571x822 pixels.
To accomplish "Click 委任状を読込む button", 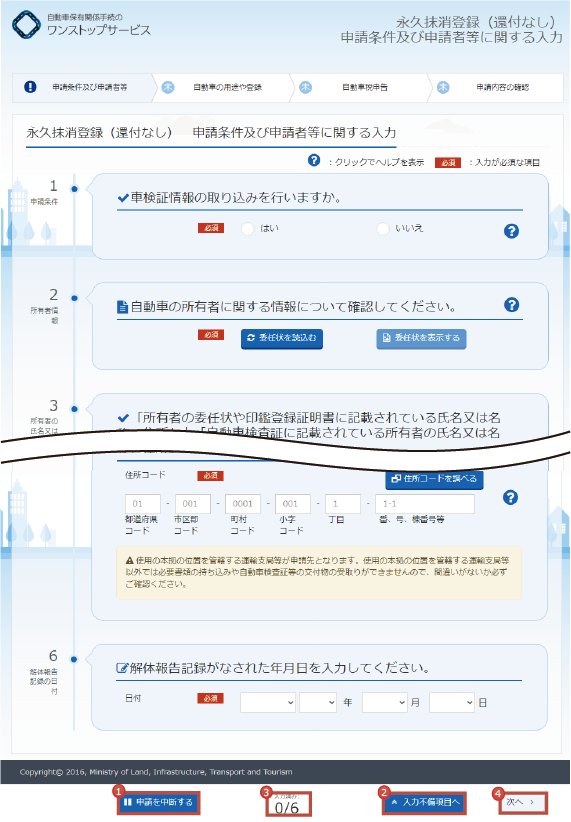I will click(x=282, y=338).
